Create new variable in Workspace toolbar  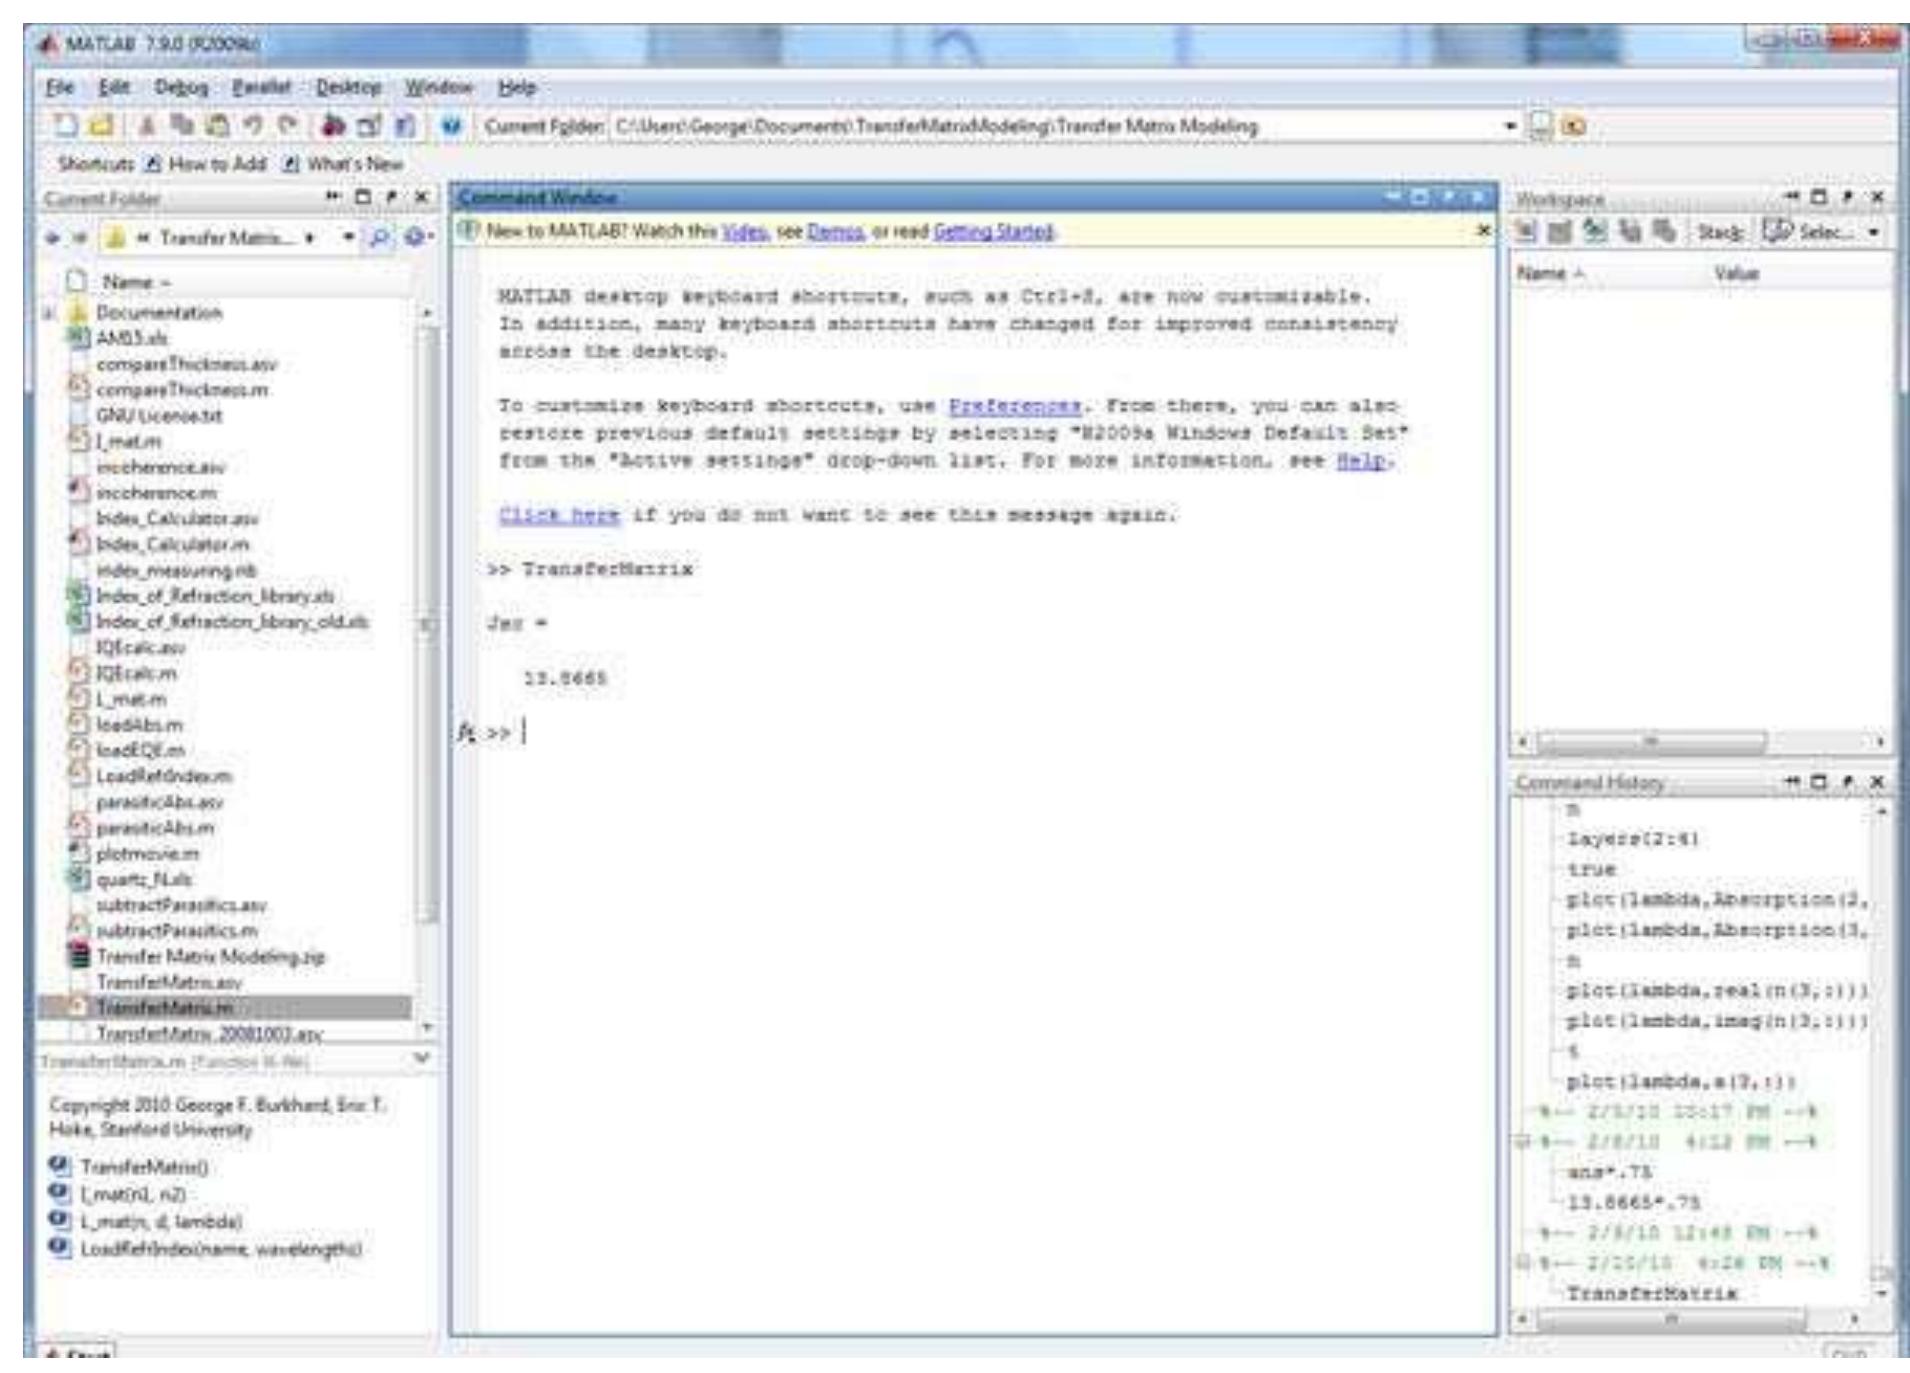coord(1526,232)
